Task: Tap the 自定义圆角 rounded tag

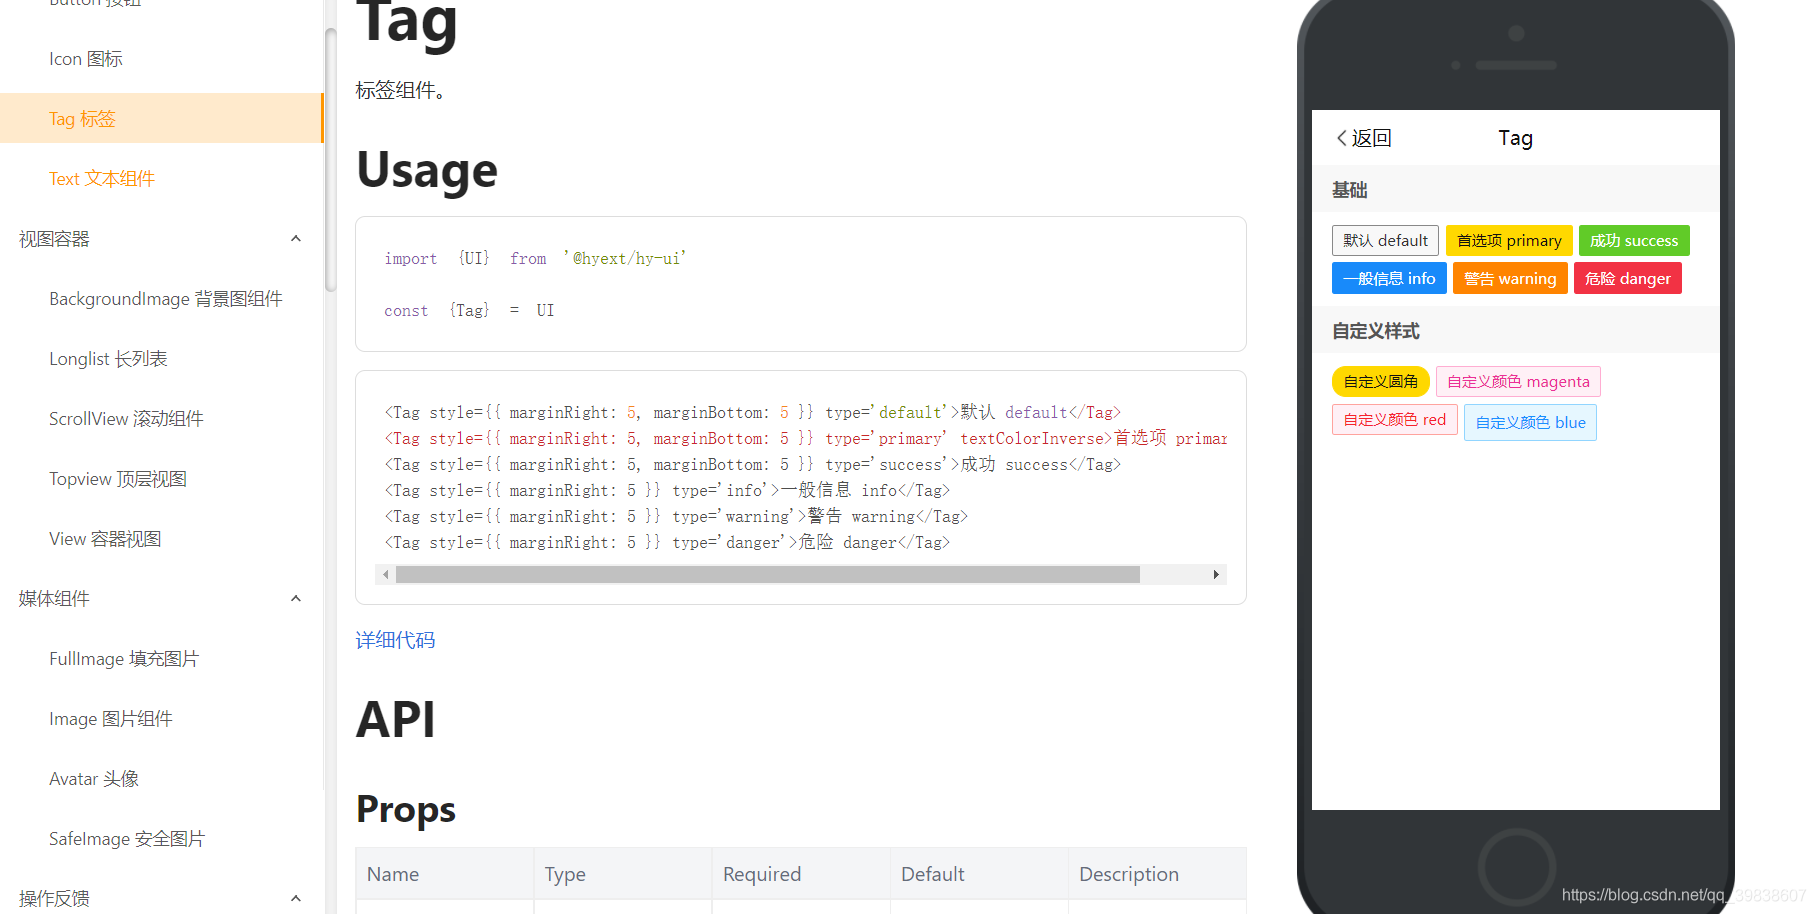Action: pyautogui.click(x=1381, y=381)
